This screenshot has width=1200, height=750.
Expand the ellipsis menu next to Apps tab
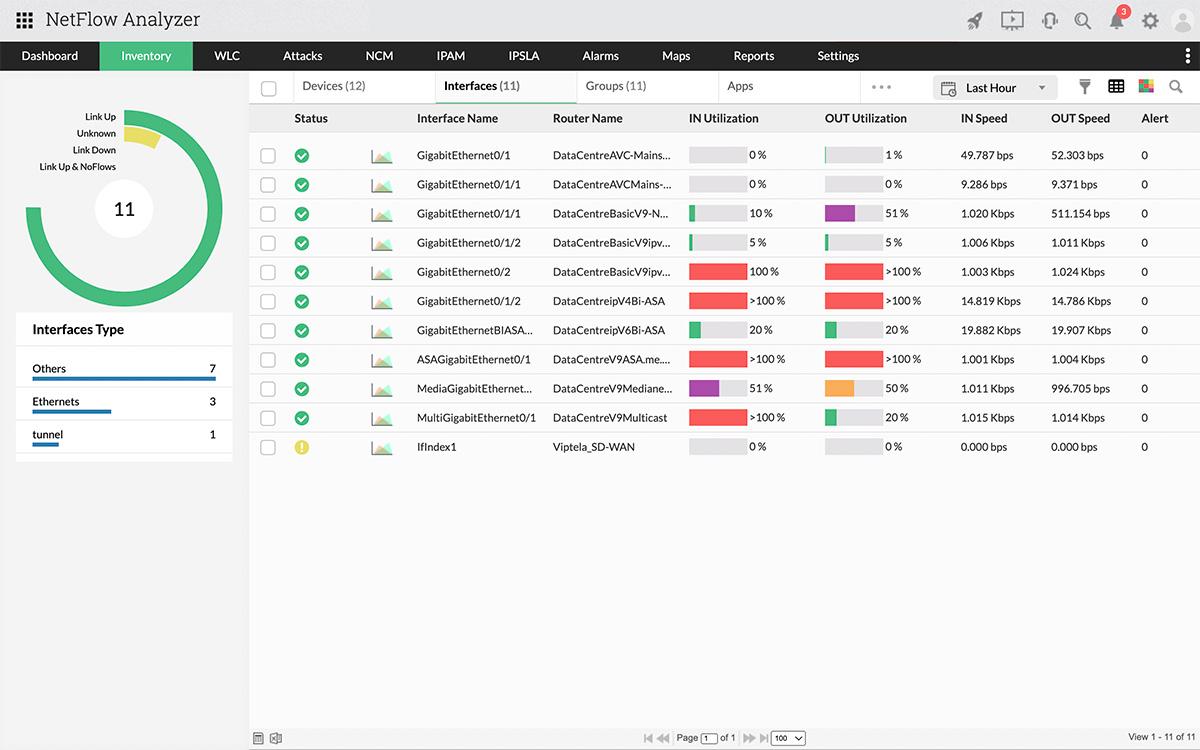tap(881, 87)
